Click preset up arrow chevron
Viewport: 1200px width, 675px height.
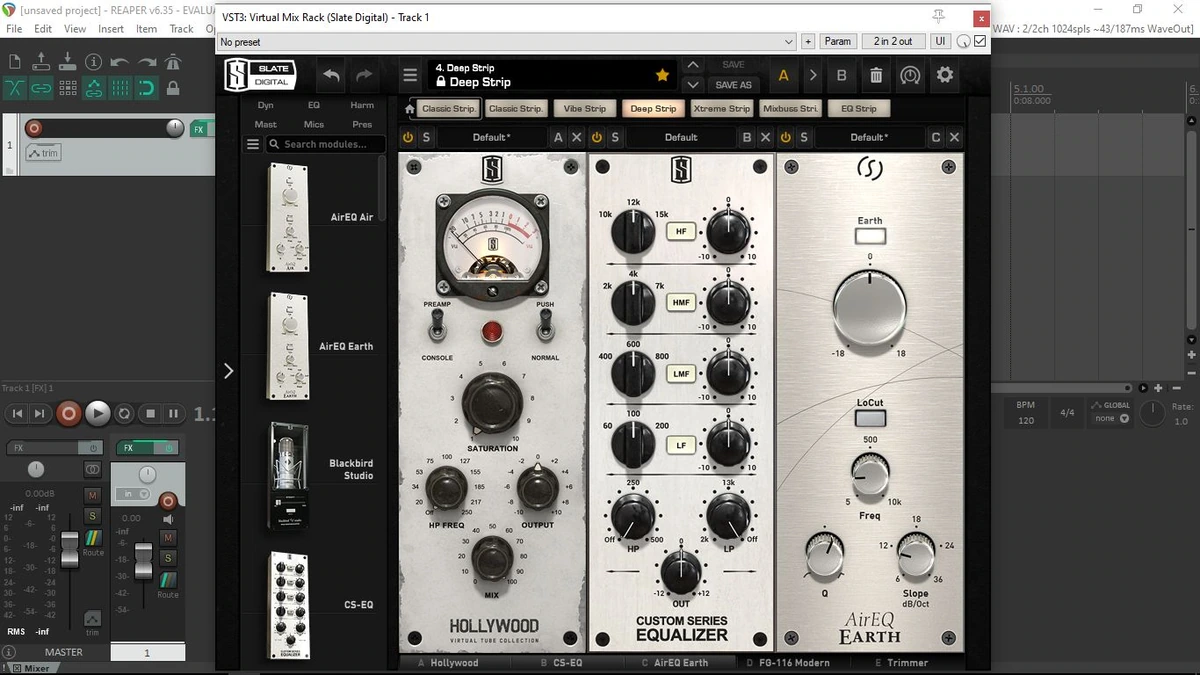[x=693, y=65]
